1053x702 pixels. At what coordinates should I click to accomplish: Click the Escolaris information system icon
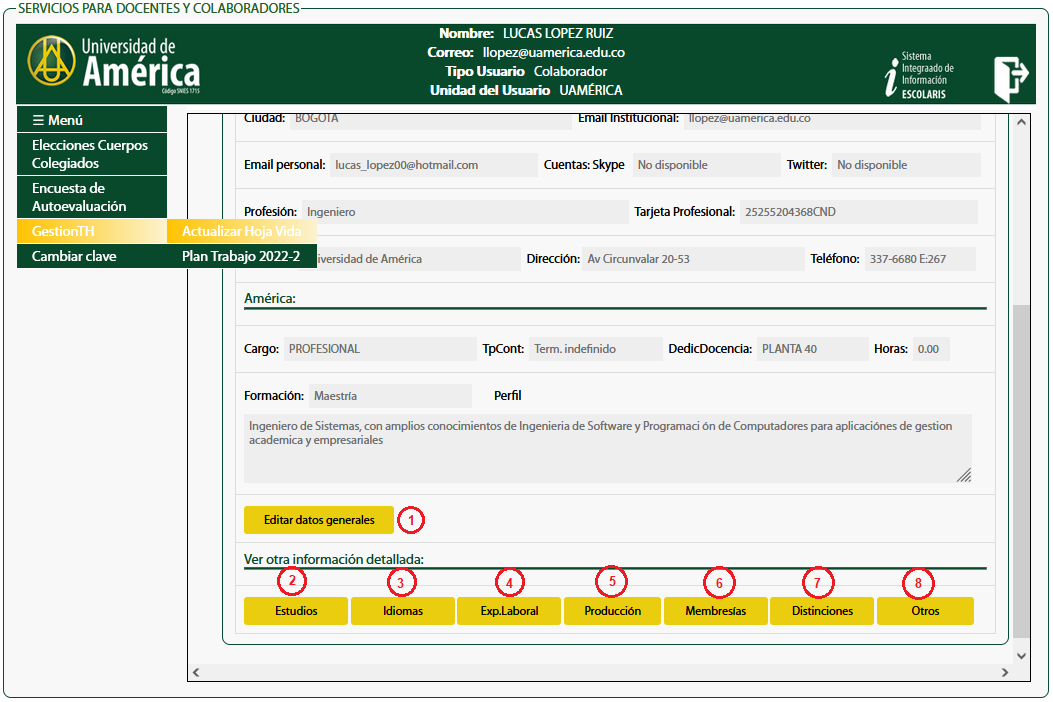[x=919, y=75]
